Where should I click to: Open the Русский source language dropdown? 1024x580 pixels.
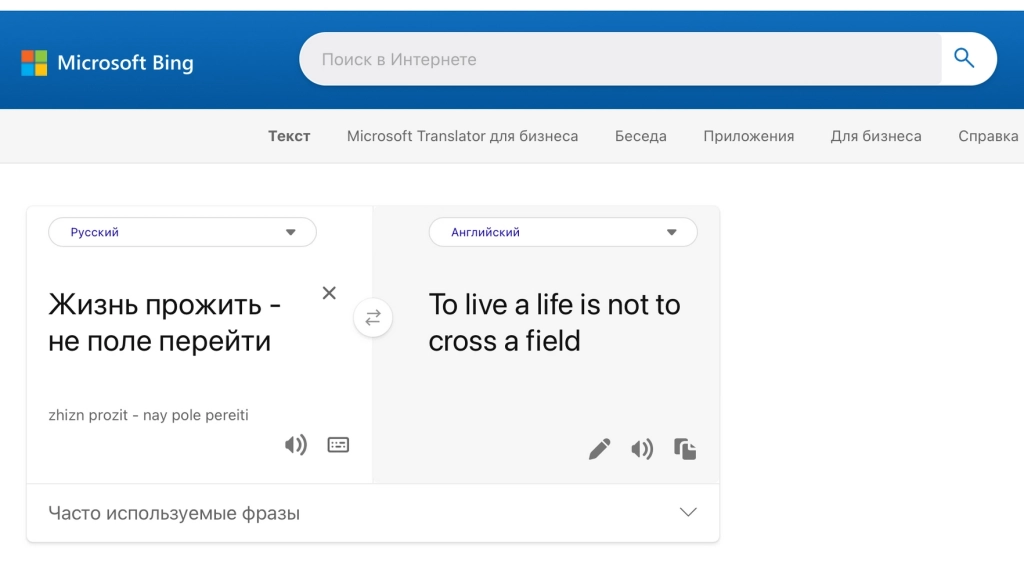(182, 232)
